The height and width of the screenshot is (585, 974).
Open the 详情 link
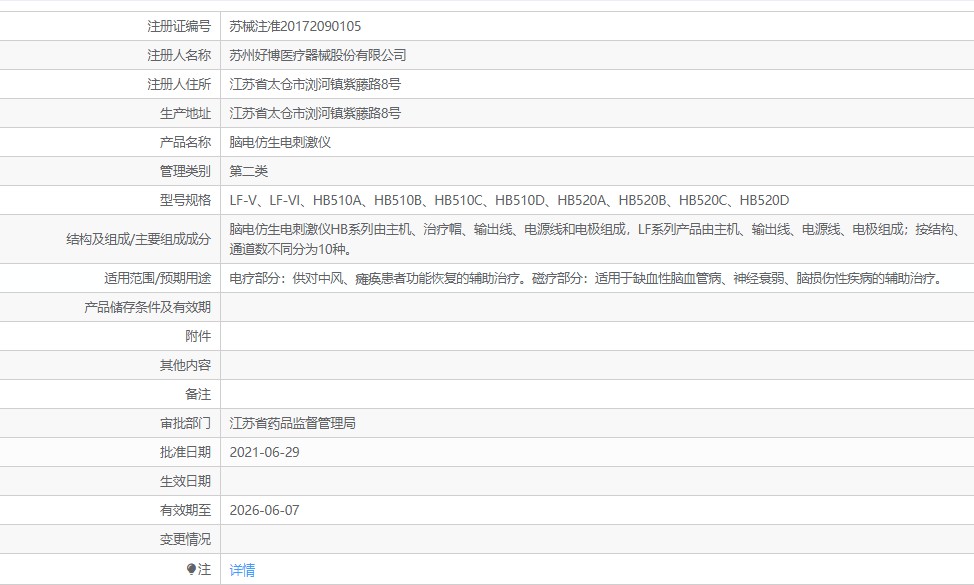(242, 569)
